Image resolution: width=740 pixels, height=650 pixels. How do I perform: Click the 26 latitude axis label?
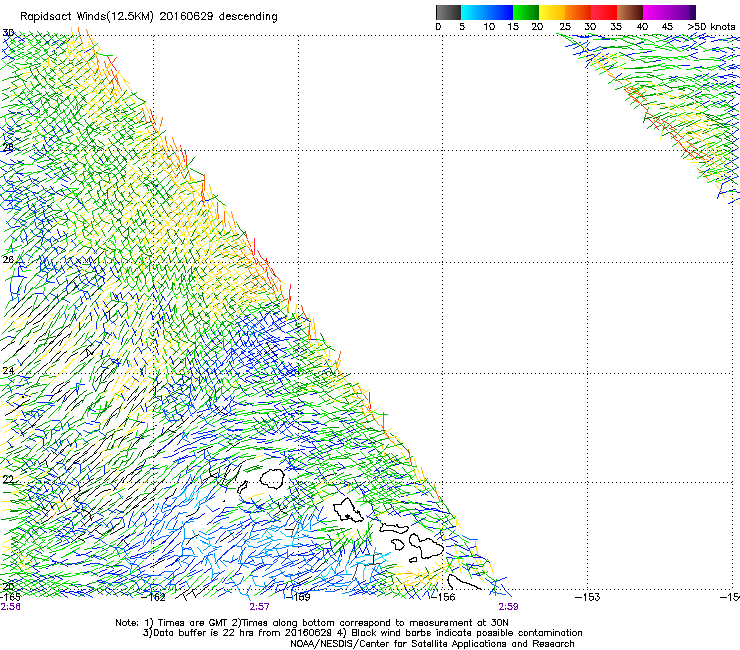pyautogui.click(x=8, y=260)
